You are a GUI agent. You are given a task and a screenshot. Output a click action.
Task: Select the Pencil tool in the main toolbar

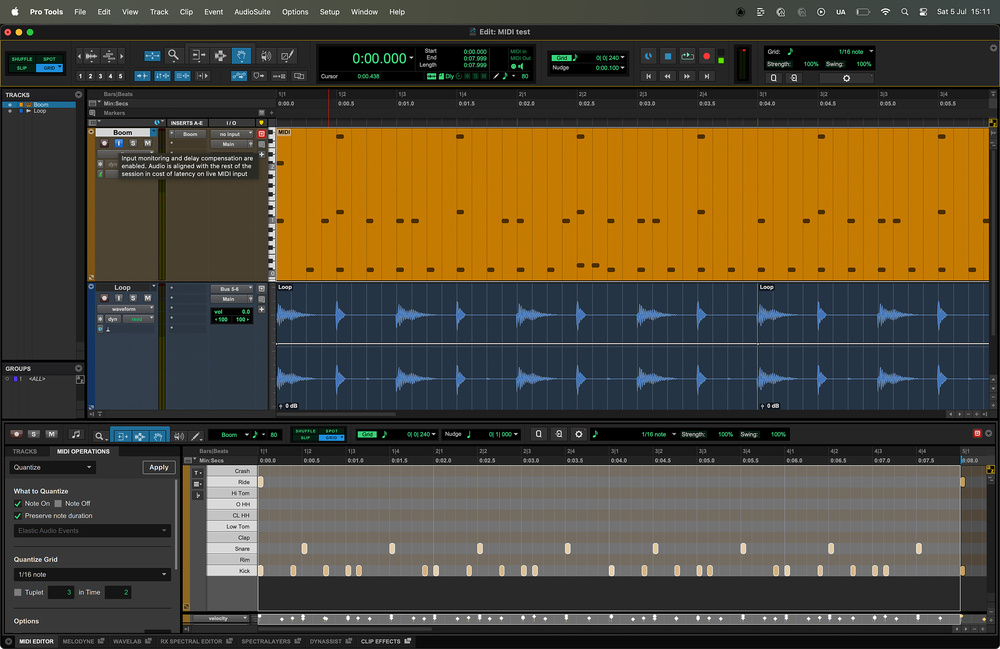(287, 56)
